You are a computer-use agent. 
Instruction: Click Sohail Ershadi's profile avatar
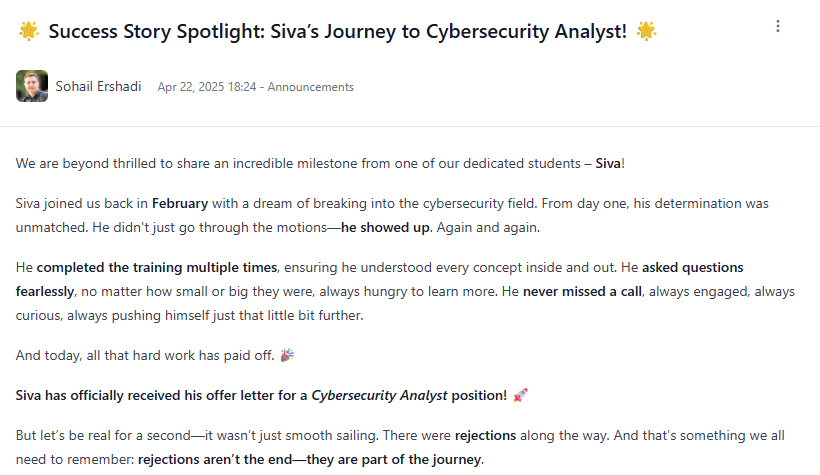32,86
